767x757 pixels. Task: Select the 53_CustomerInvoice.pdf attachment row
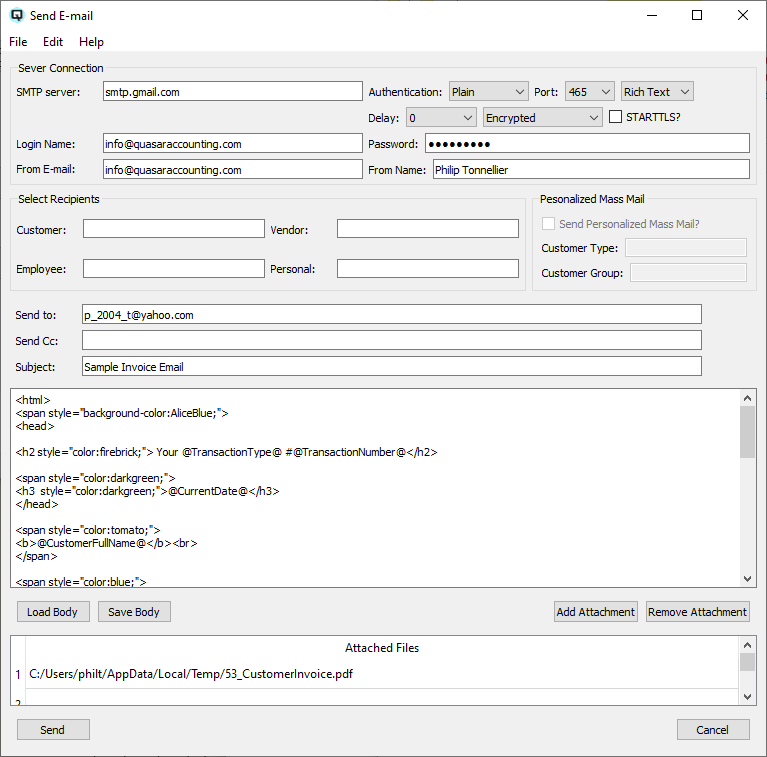382,674
